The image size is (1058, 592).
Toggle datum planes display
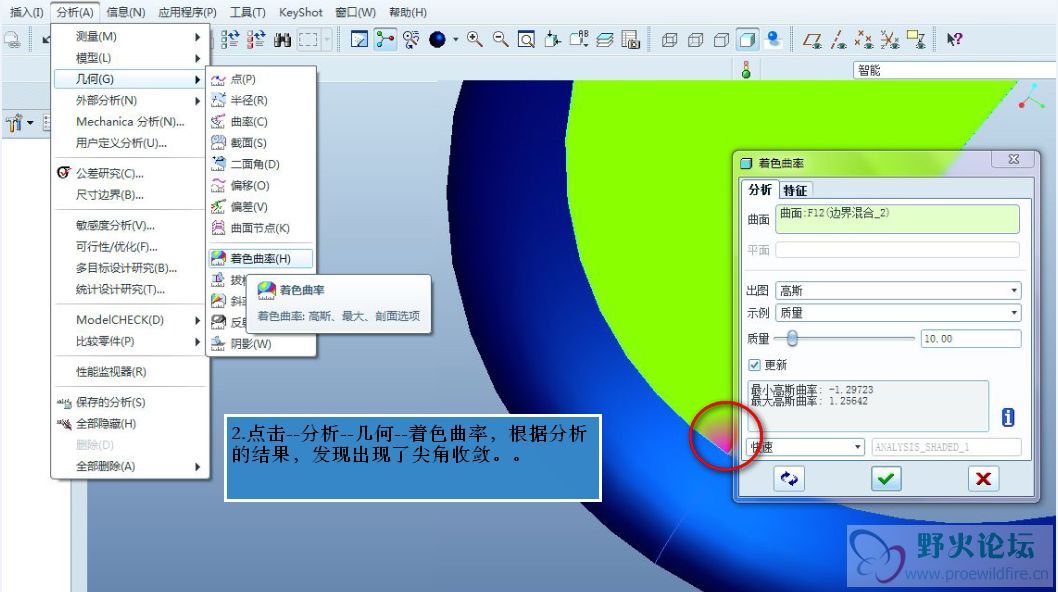(812, 40)
